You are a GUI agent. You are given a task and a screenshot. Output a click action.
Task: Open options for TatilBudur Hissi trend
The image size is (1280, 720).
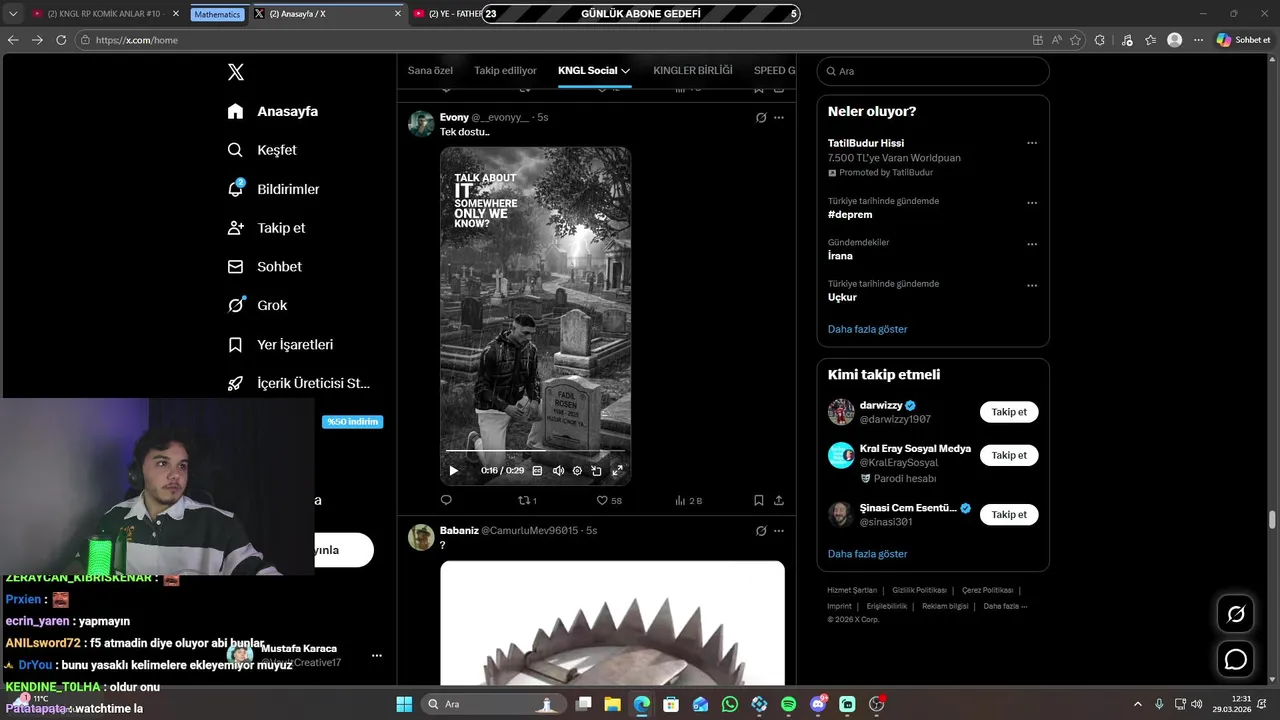pos(1032,143)
